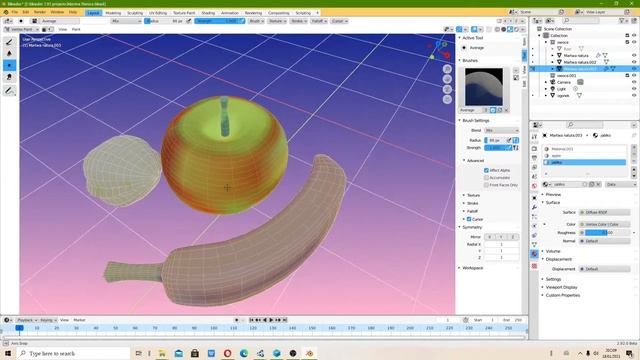
Task: Expand the Stroke panel
Action: pyautogui.click(x=472, y=203)
